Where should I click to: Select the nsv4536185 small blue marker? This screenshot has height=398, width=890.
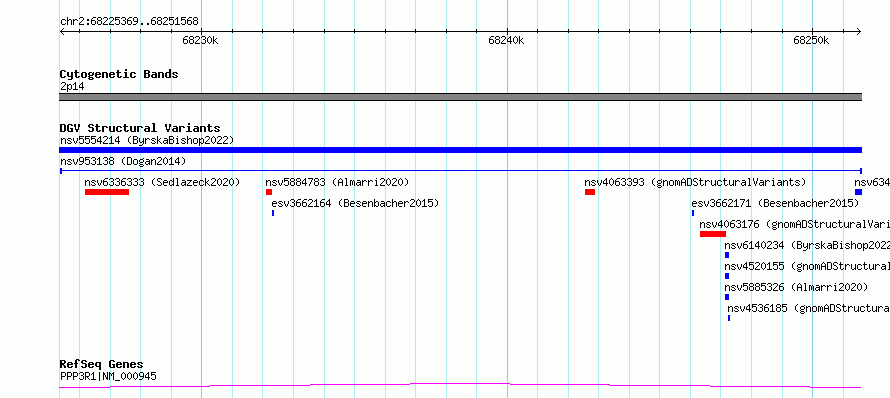click(x=729, y=318)
